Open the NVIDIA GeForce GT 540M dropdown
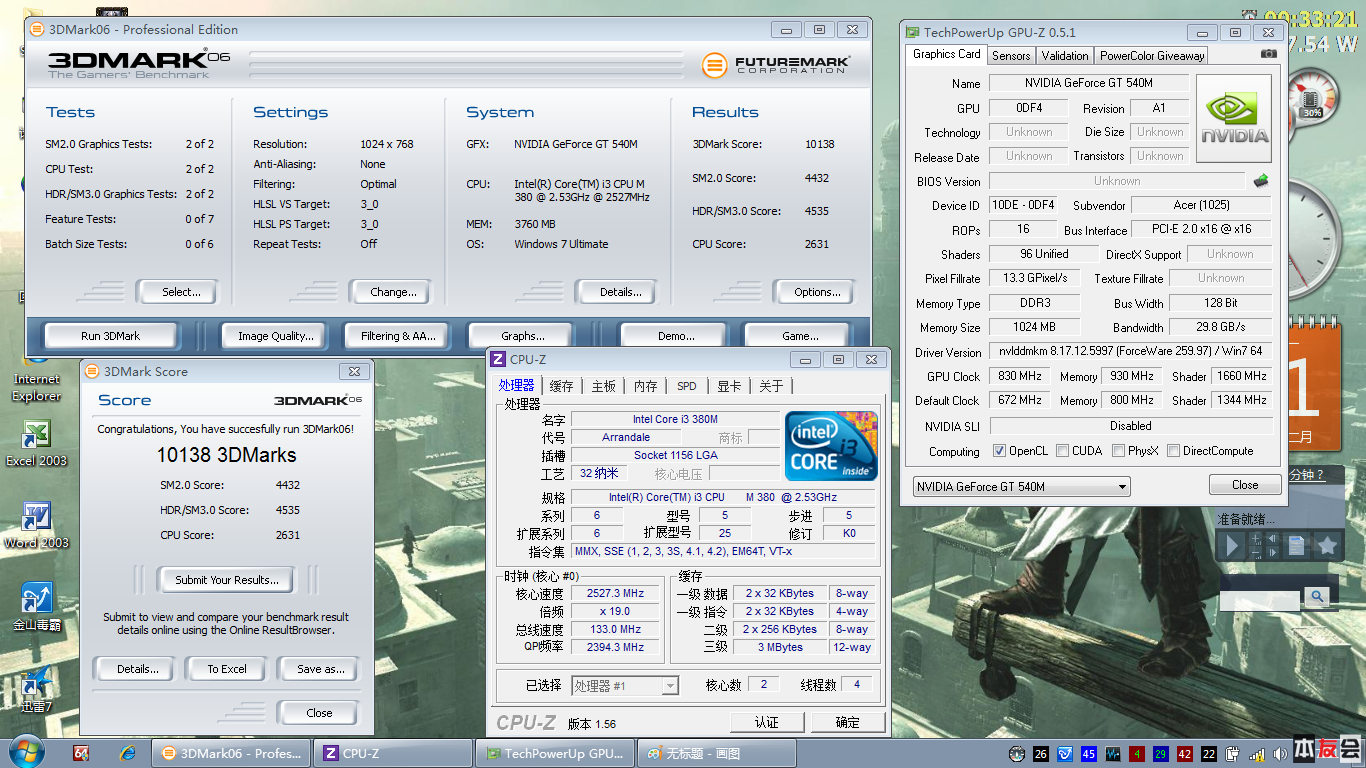This screenshot has height=768, width=1366. click(x=1021, y=487)
